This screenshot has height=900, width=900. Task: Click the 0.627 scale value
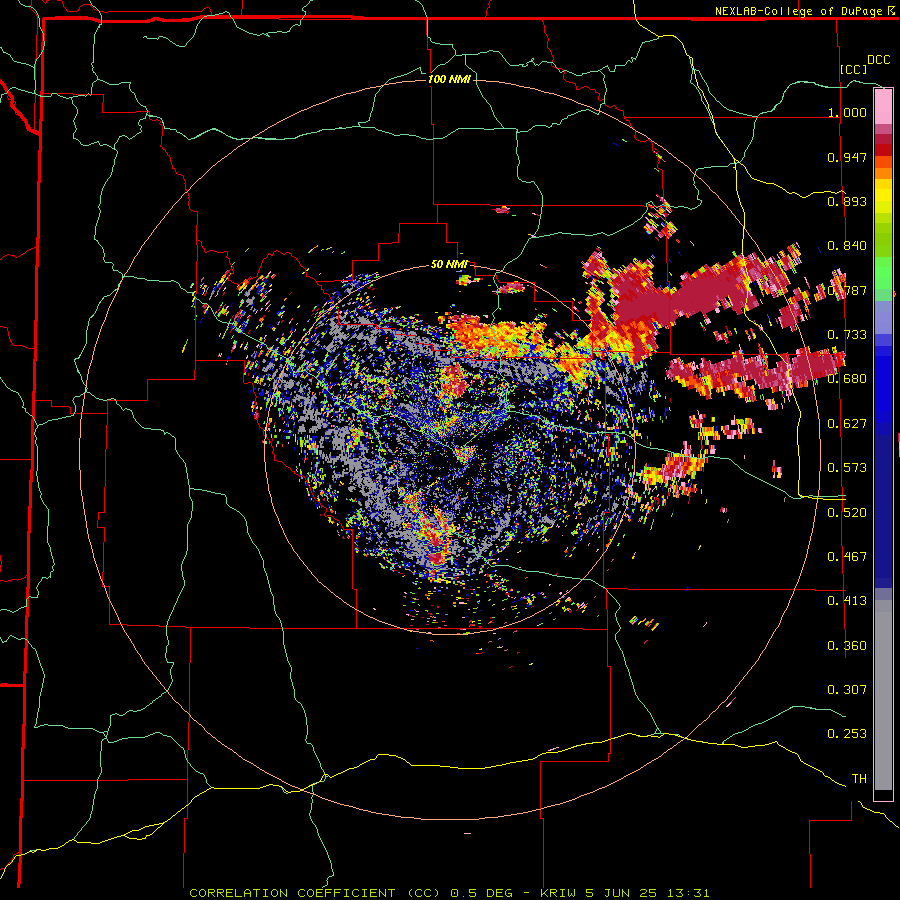(x=847, y=424)
